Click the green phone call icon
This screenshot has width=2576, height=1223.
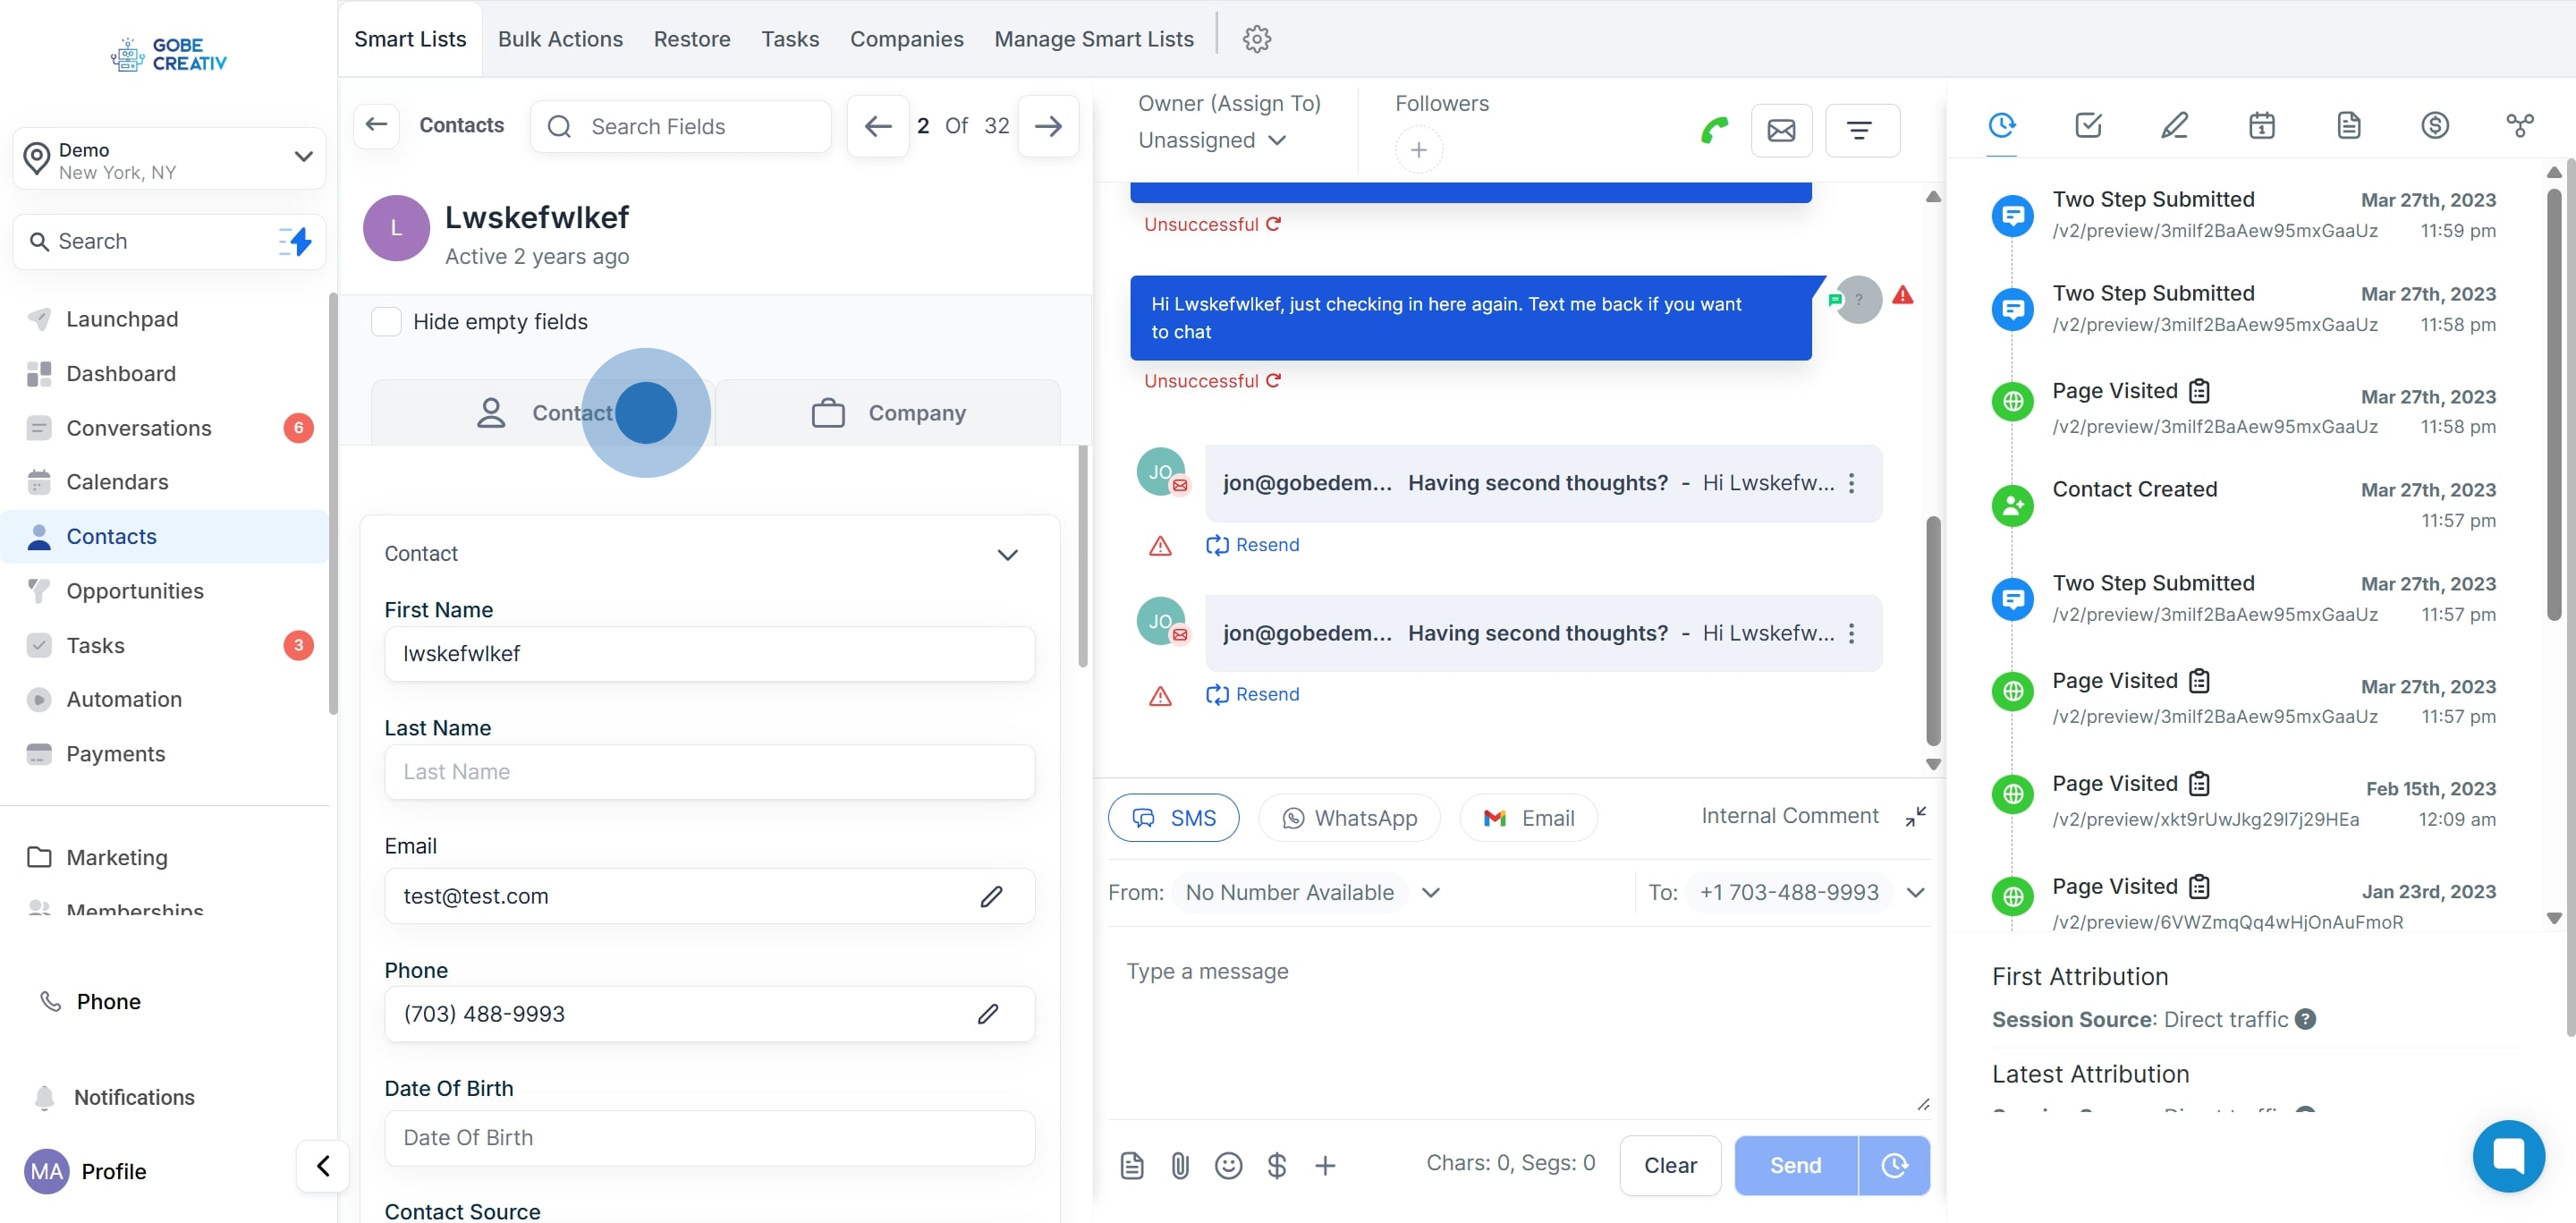tap(1714, 130)
